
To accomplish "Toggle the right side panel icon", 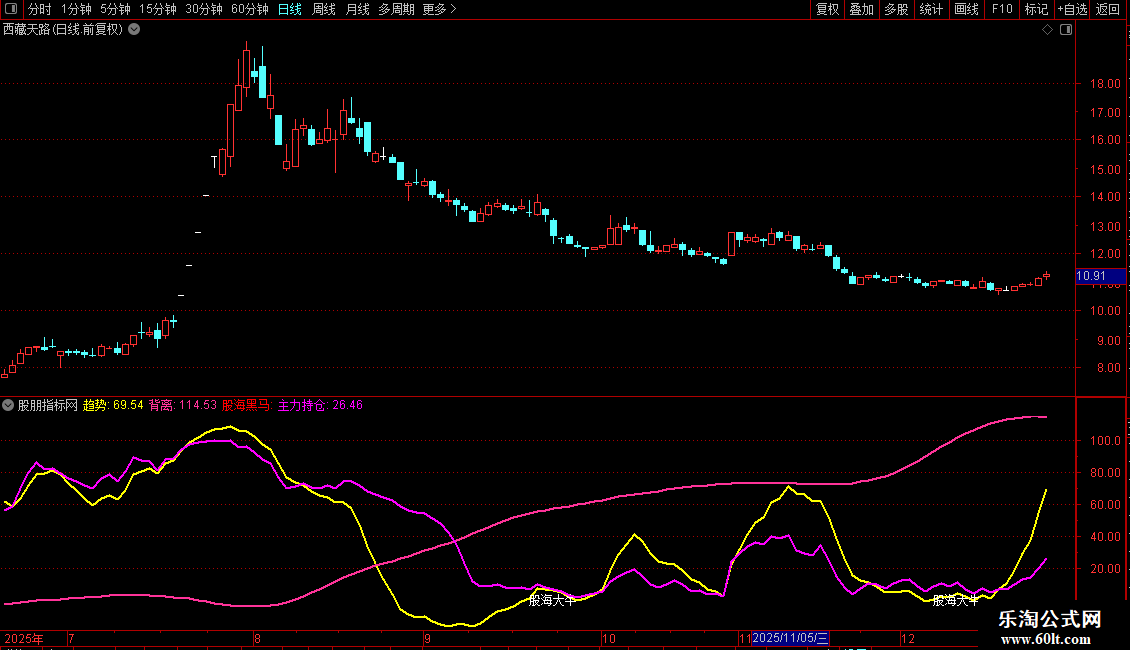I will (1066, 30).
